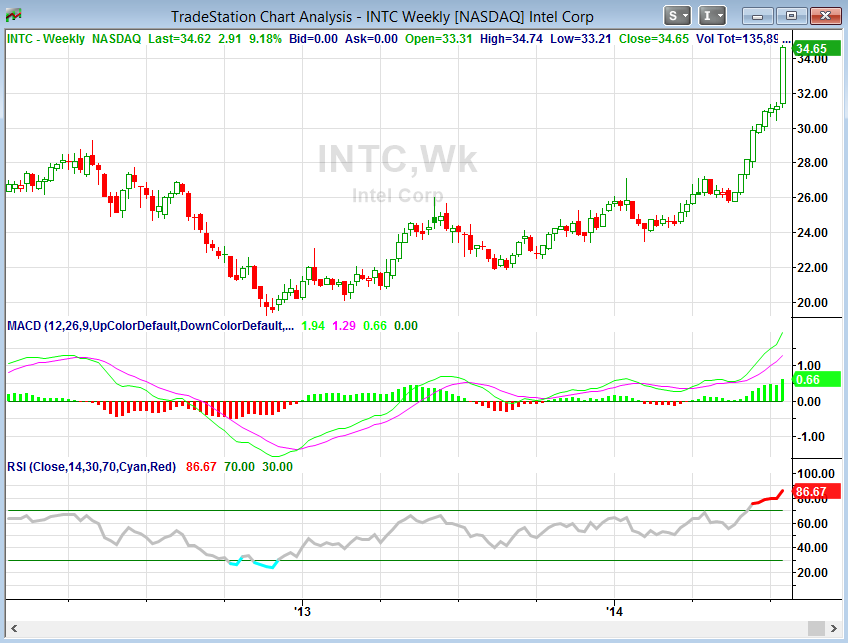Image resolution: width=848 pixels, height=643 pixels.
Task: Click the MACD average value 1.29
Action: point(344,326)
